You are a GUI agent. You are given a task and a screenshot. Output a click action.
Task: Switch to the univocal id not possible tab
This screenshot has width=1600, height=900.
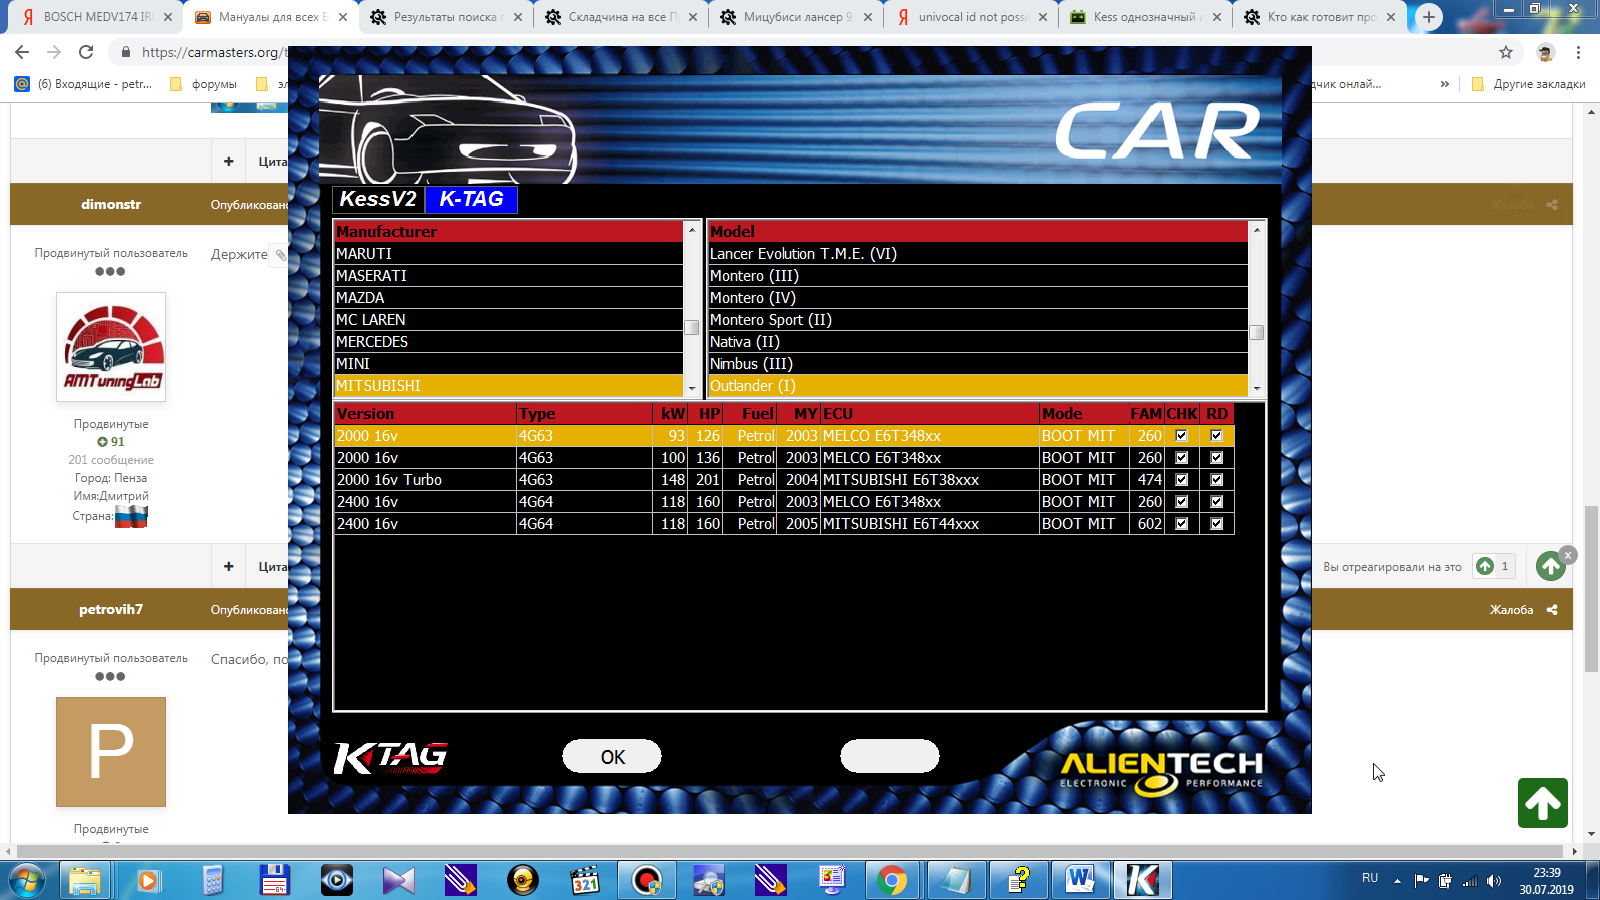coord(970,17)
